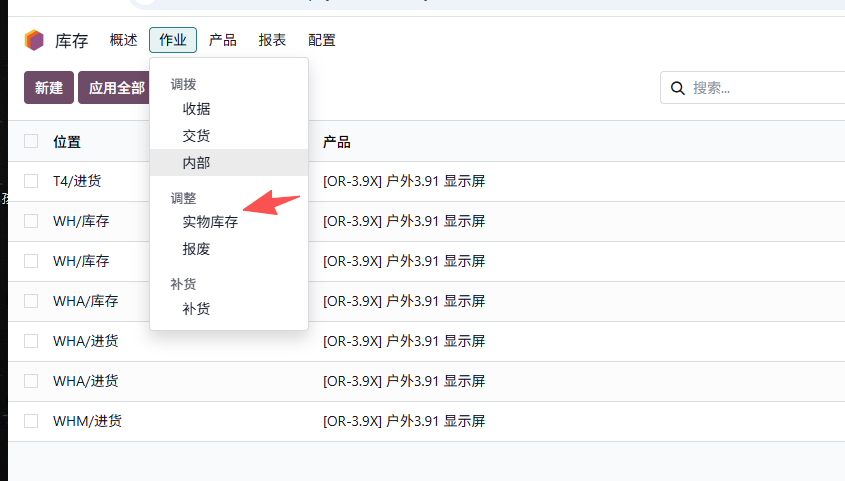Select the WHM/进货 row checkbox
Viewport: 845px width, 481px height.
(x=31, y=421)
